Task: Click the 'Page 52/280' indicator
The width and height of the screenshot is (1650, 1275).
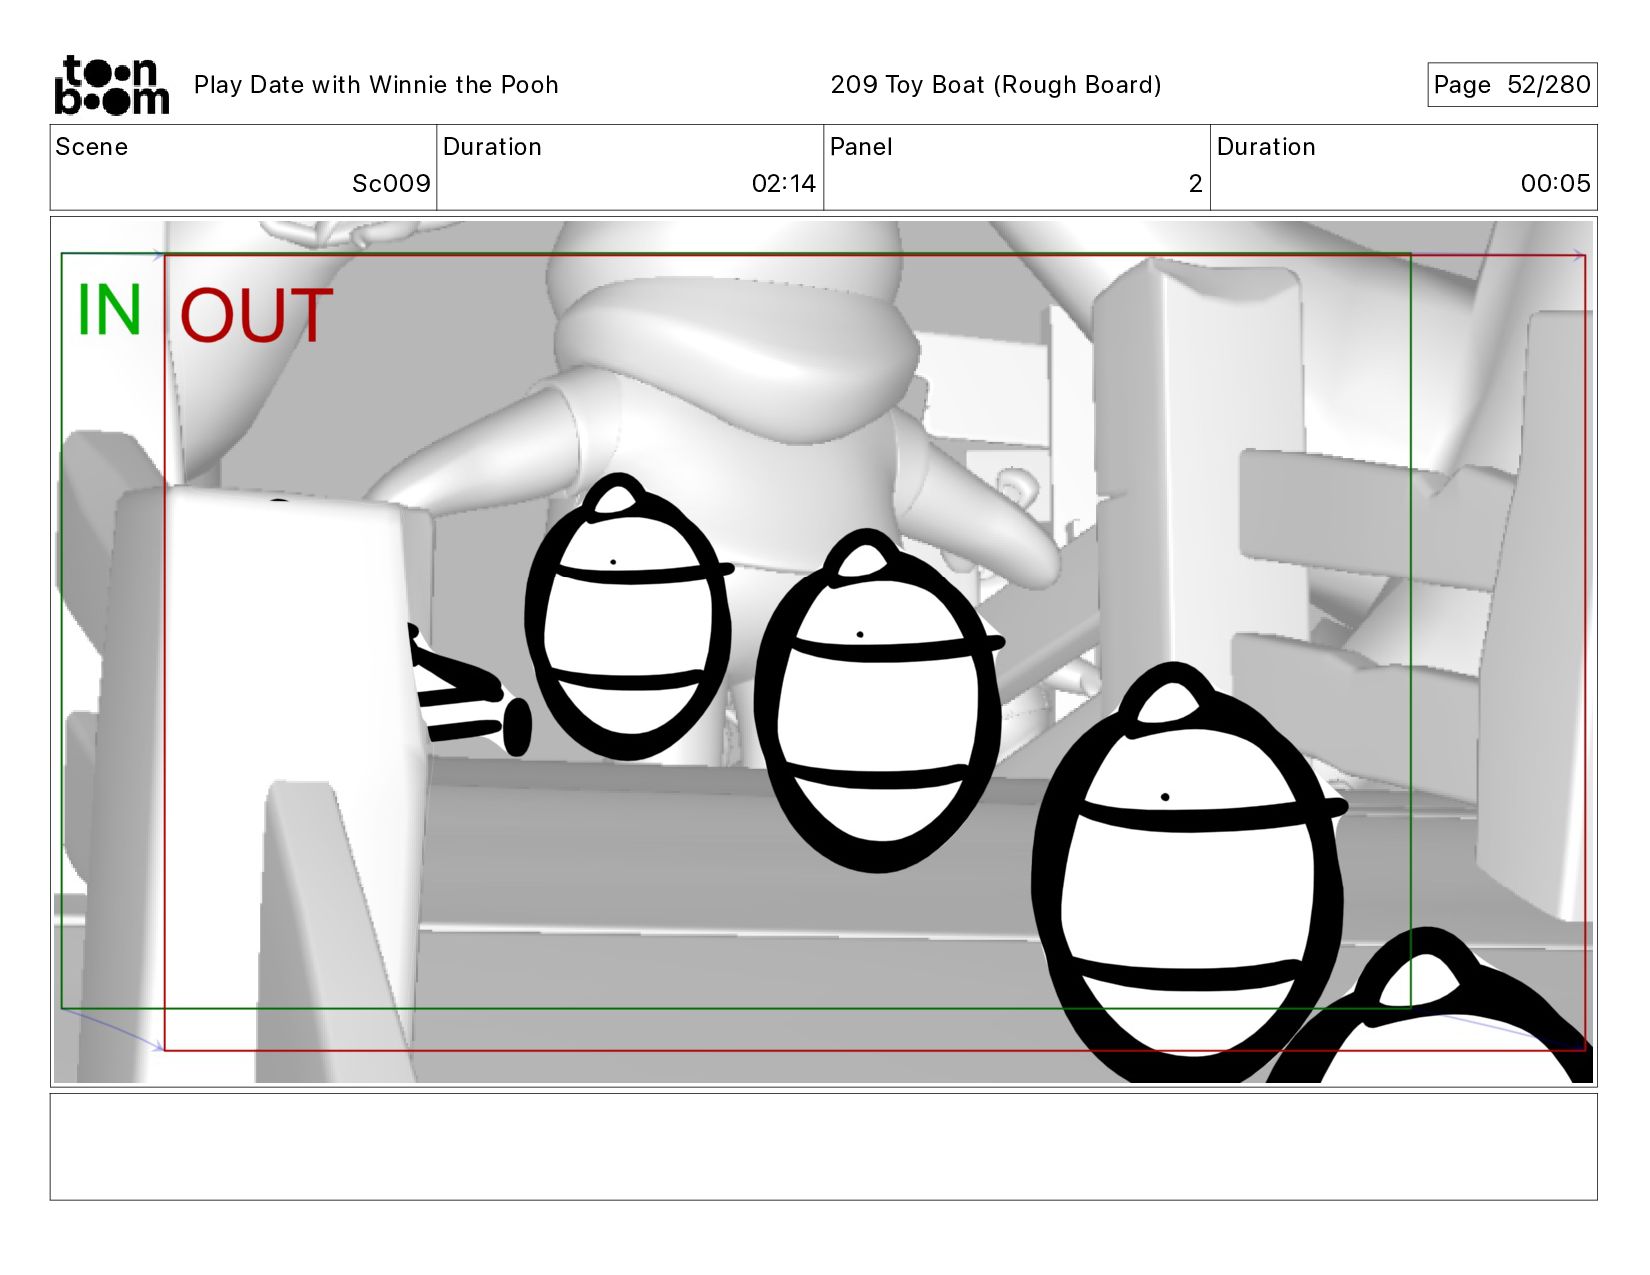Action: pyautogui.click(x=1512, y=85)
